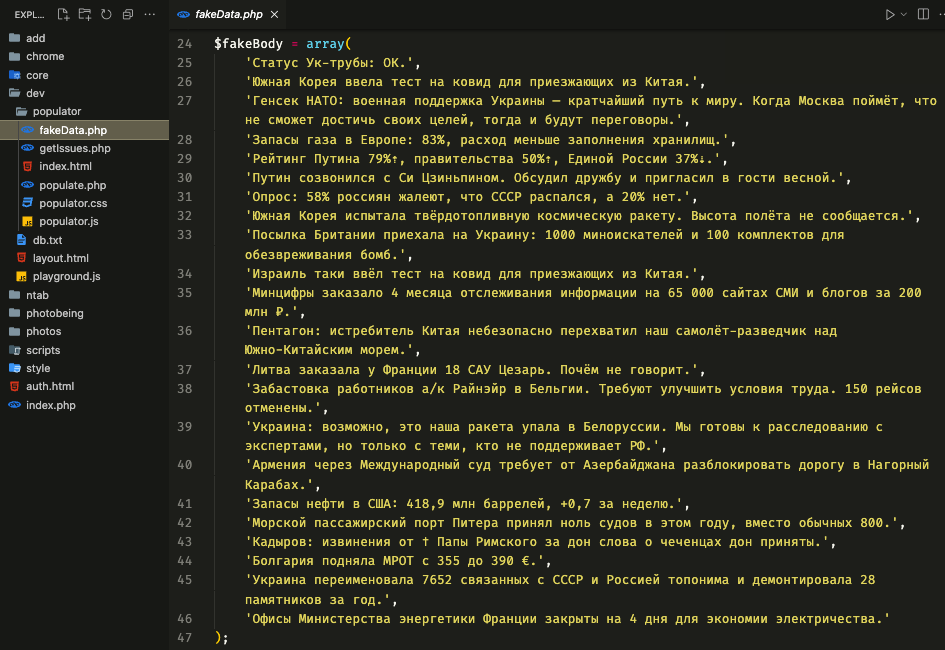Click the New Folder icon in Explorer
Image resolution: width=945 pixels, height=650 pixels.
pyautogui.click(x=85, y=14)
